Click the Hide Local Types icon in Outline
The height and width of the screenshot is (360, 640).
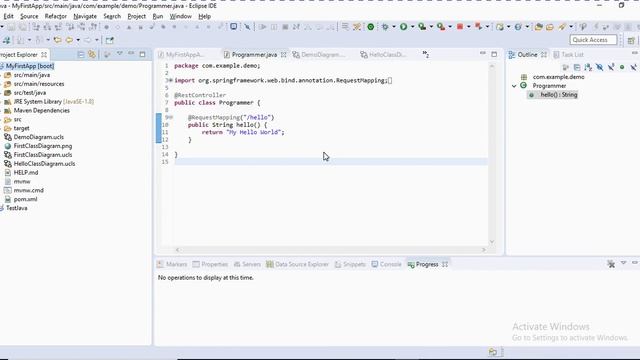[633, 67]
